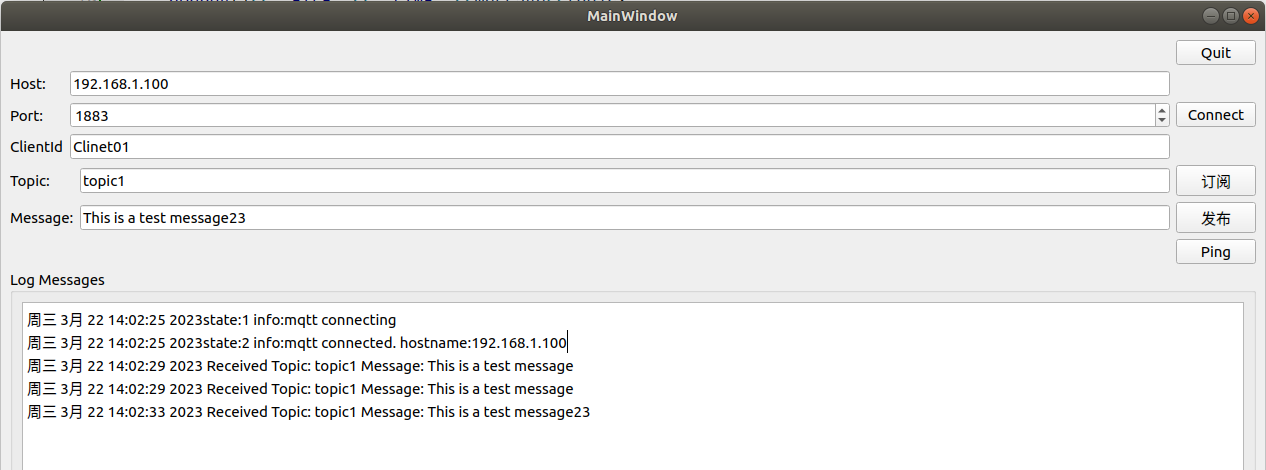Click the 'Host:' label
Viewport: 1266px width, 470px height.
click(x=28, y=84)
